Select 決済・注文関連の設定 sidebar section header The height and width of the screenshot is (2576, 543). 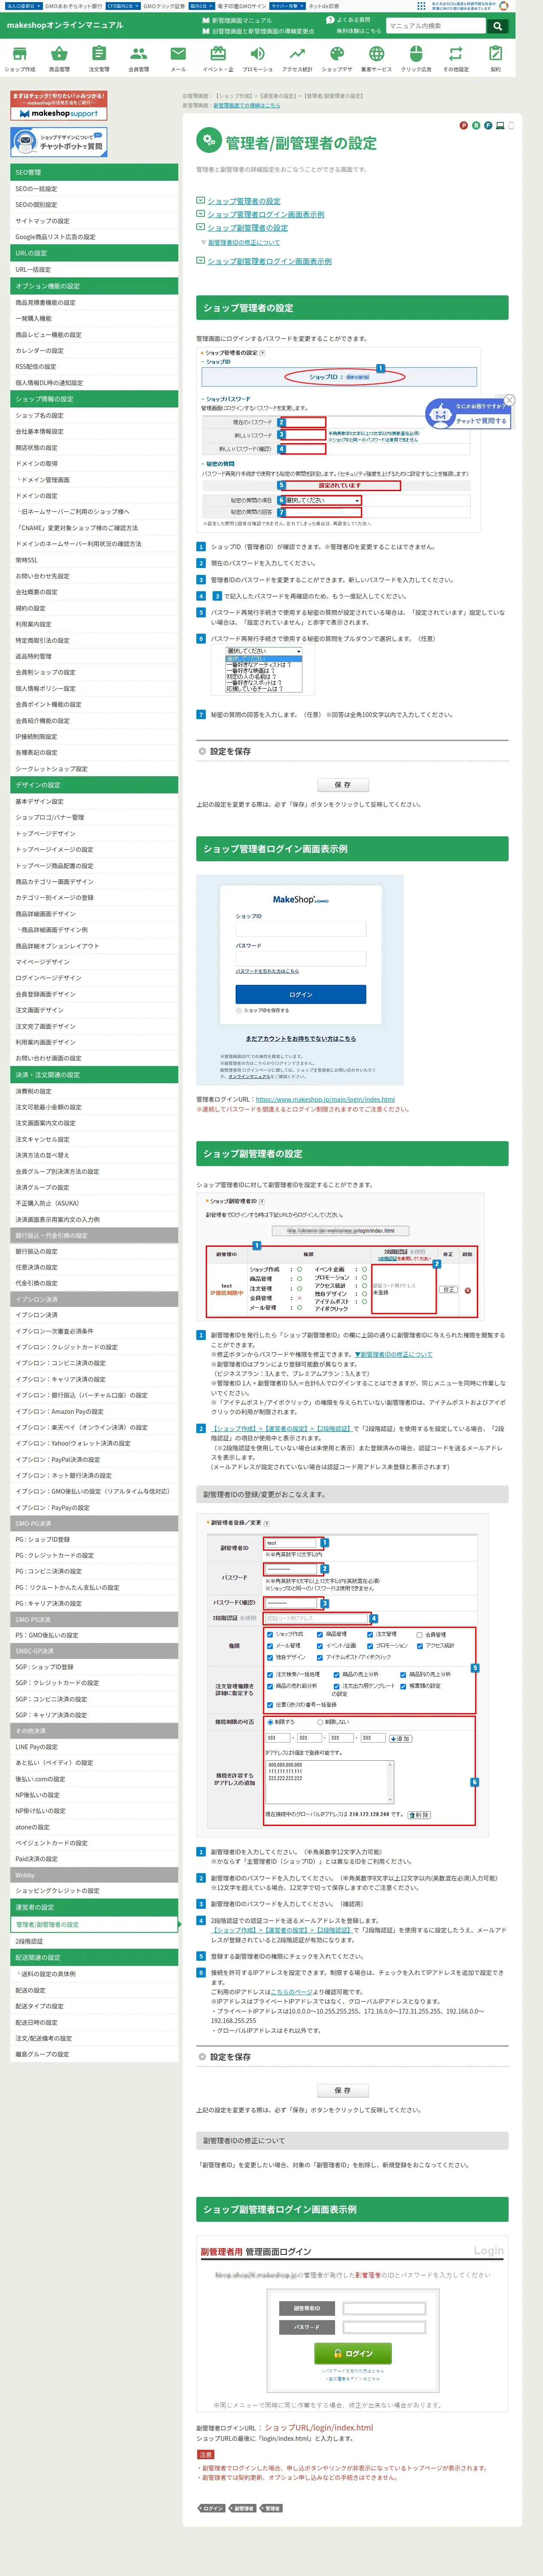94,1075
